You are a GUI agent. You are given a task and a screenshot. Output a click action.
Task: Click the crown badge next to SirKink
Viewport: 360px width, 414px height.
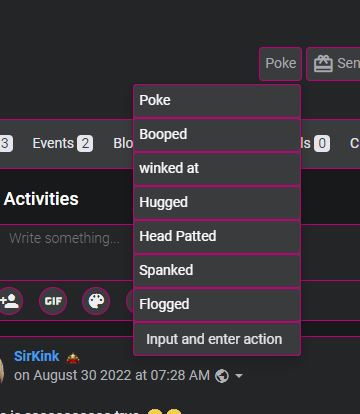[73, 358]
